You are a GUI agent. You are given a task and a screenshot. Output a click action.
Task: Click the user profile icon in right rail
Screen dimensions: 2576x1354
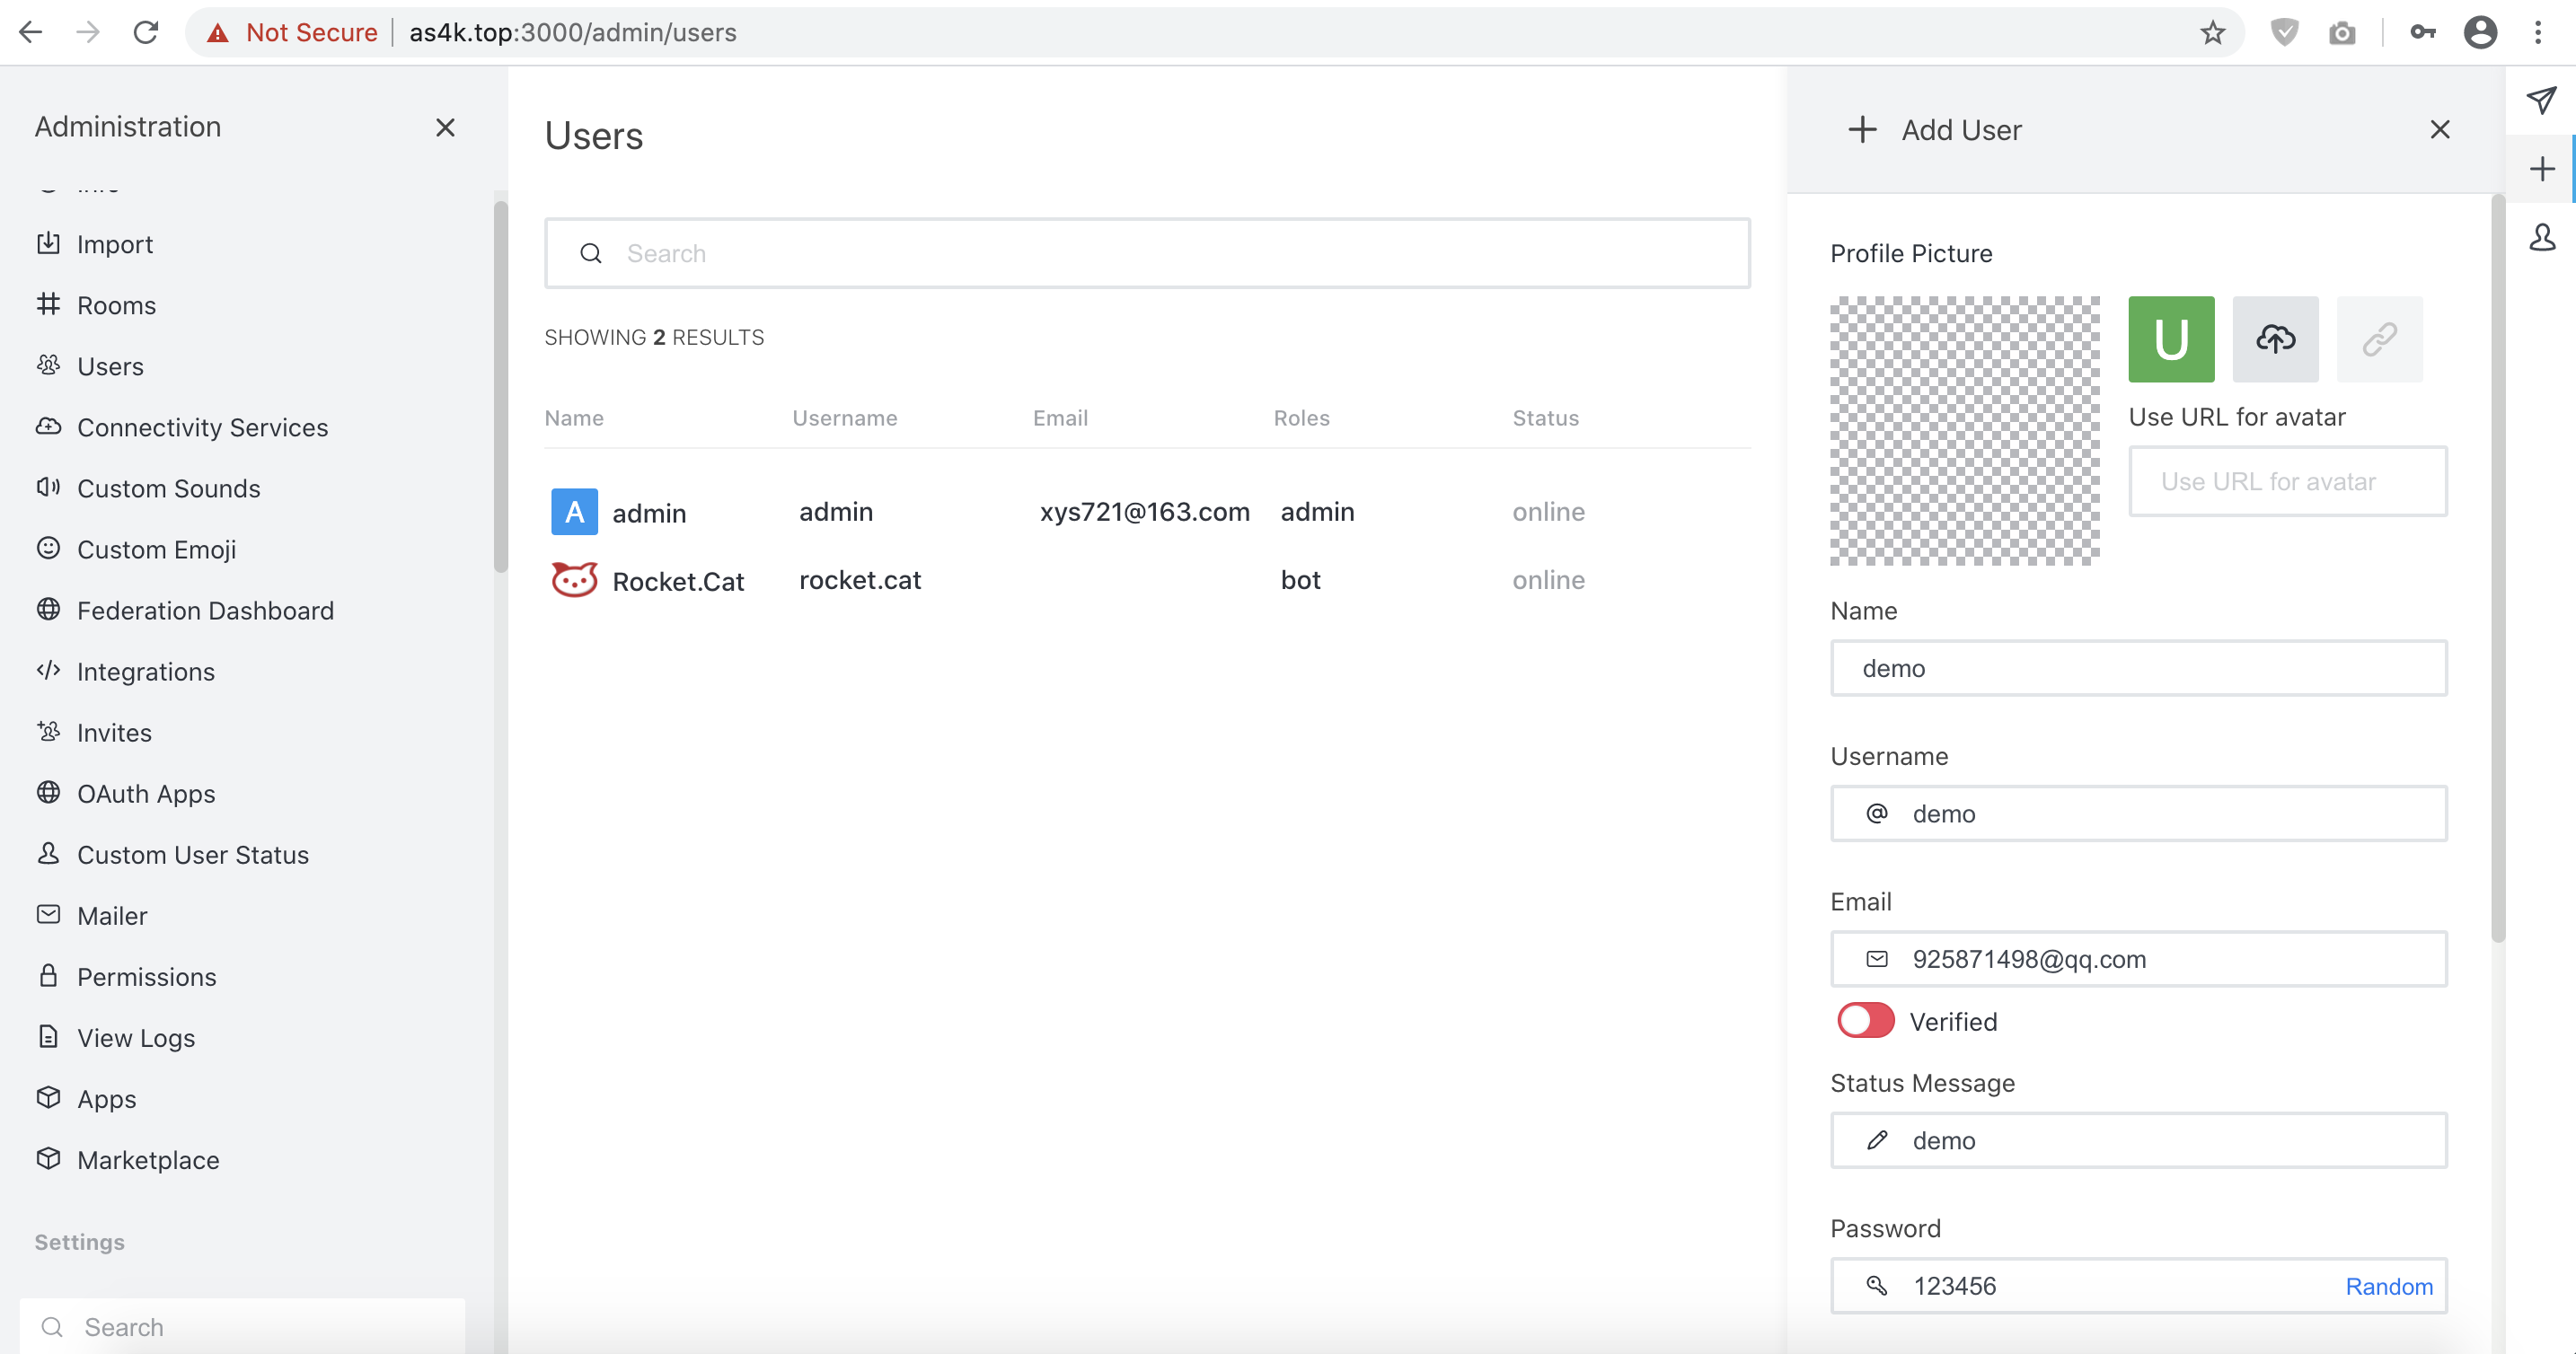[2541, 237]
